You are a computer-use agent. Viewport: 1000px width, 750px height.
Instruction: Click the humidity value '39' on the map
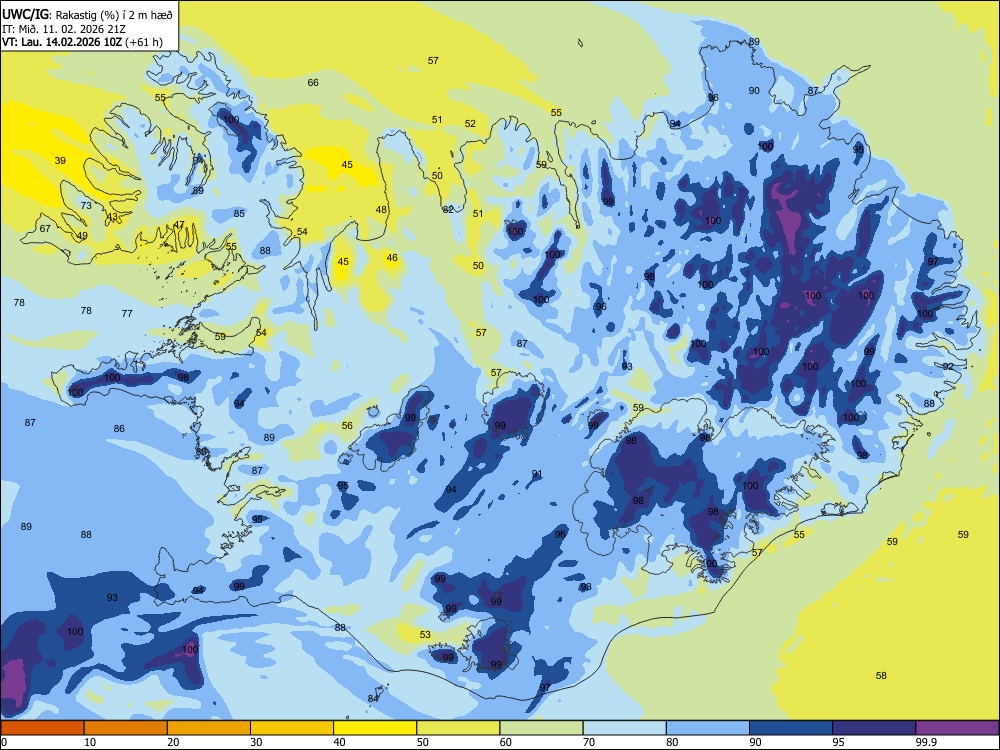[60, 161]
